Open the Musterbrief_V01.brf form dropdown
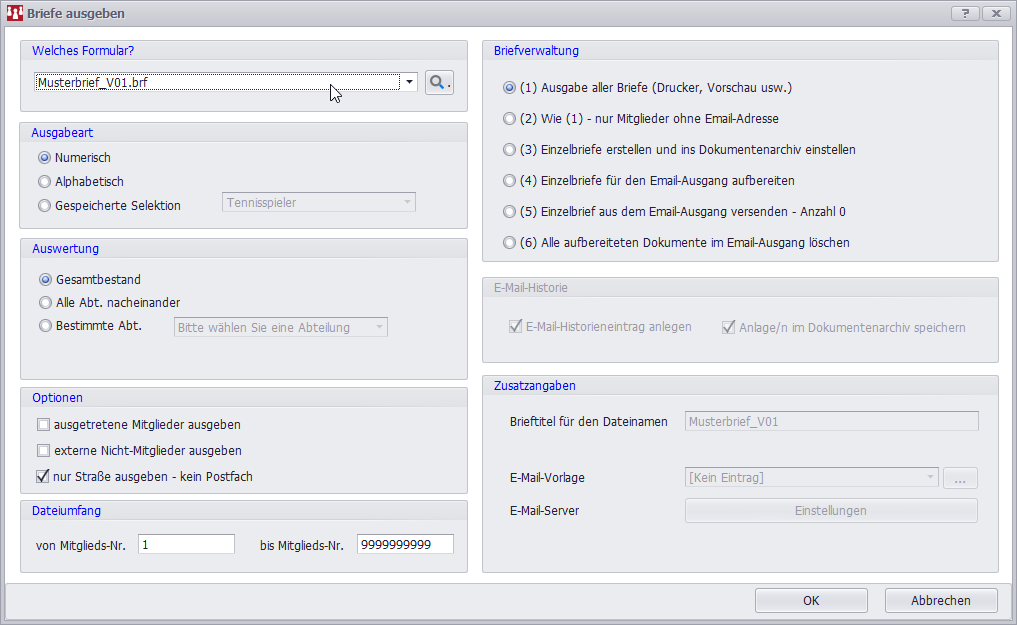The height and width of the screenshot is (625, 1017). [410, 83]
